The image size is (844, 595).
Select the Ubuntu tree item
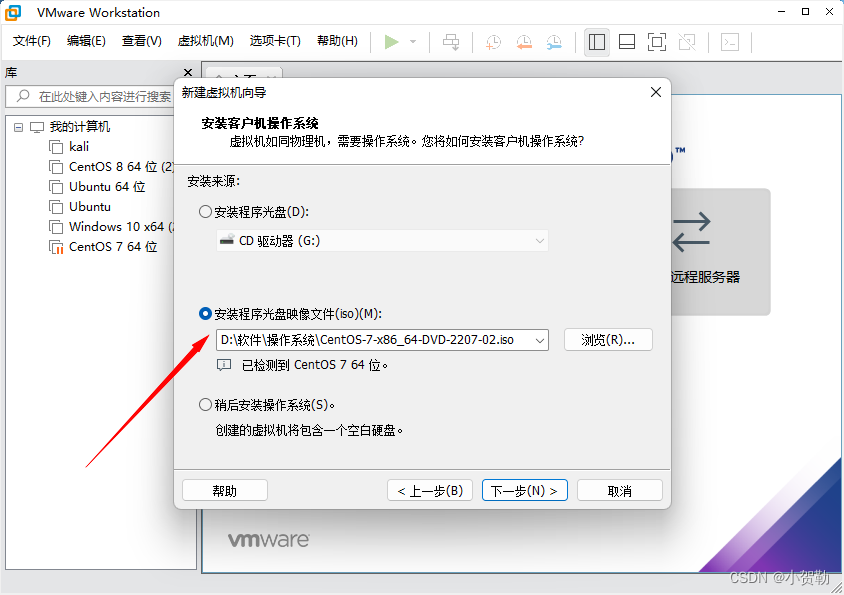tap(89, 207)
